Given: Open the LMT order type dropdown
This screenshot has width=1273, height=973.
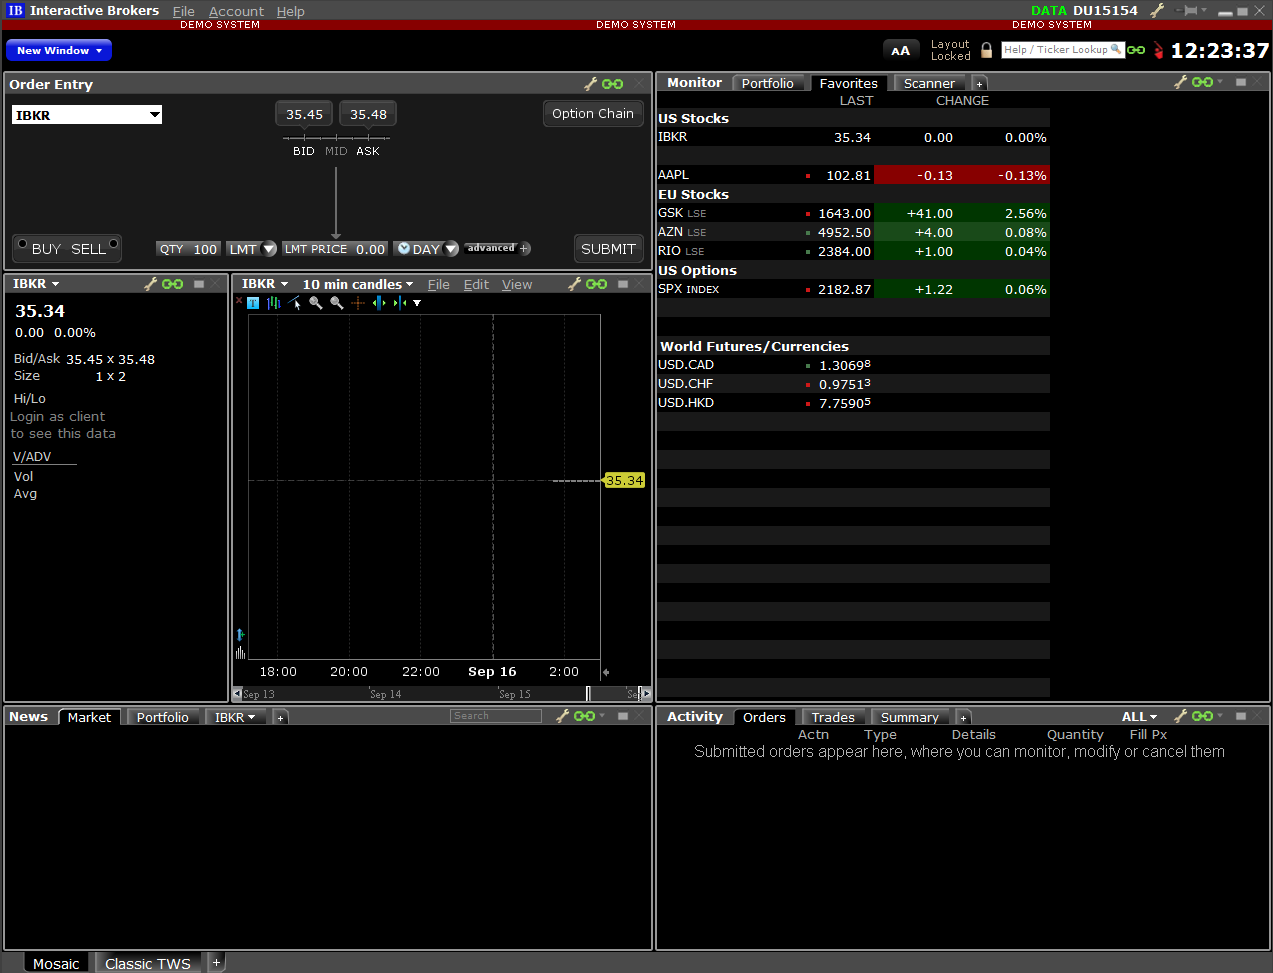Looking at the screenshot, I should click(x=269, y=249).
